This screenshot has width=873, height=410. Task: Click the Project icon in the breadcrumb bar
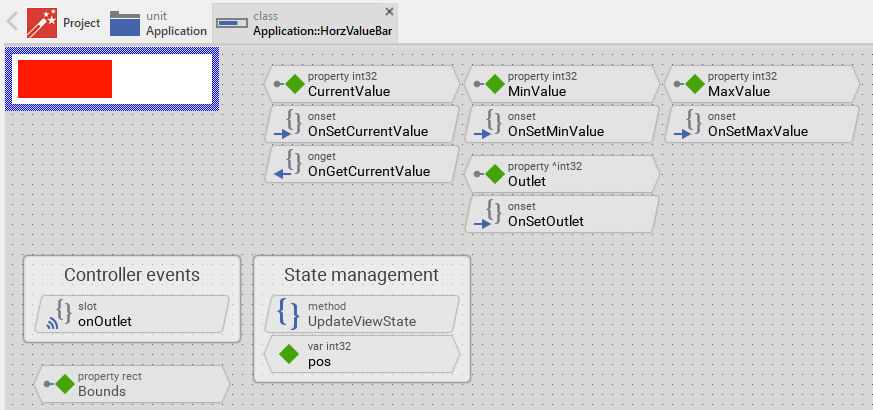[41, 22]
